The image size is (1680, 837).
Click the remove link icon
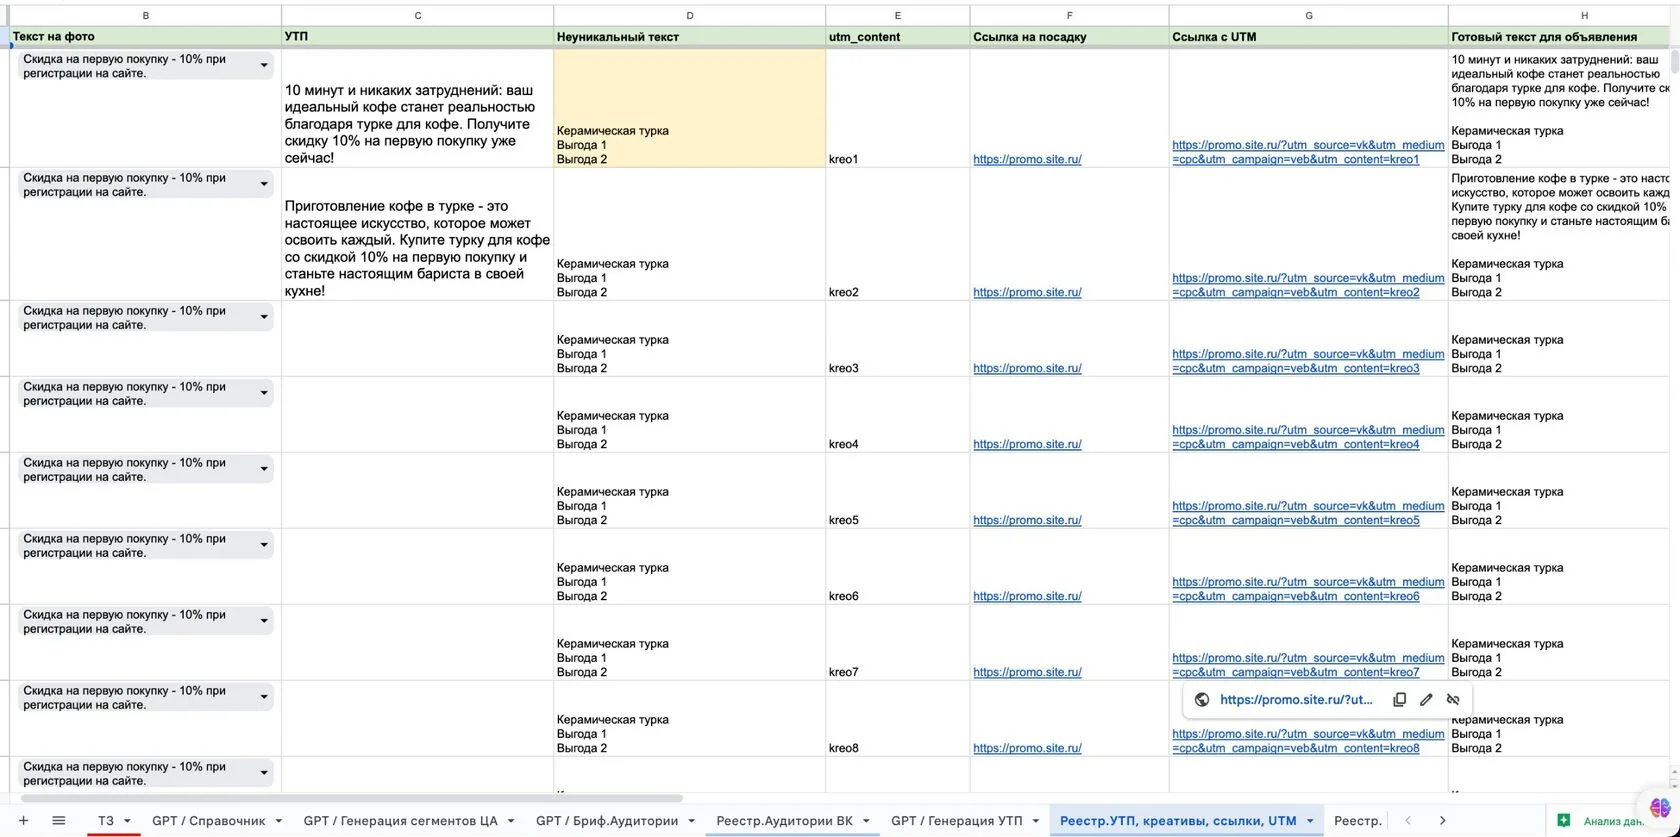(1453, 700)
